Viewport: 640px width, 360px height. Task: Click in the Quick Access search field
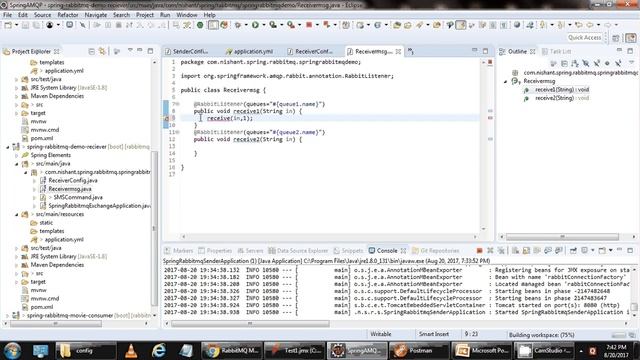click(584, 38)
